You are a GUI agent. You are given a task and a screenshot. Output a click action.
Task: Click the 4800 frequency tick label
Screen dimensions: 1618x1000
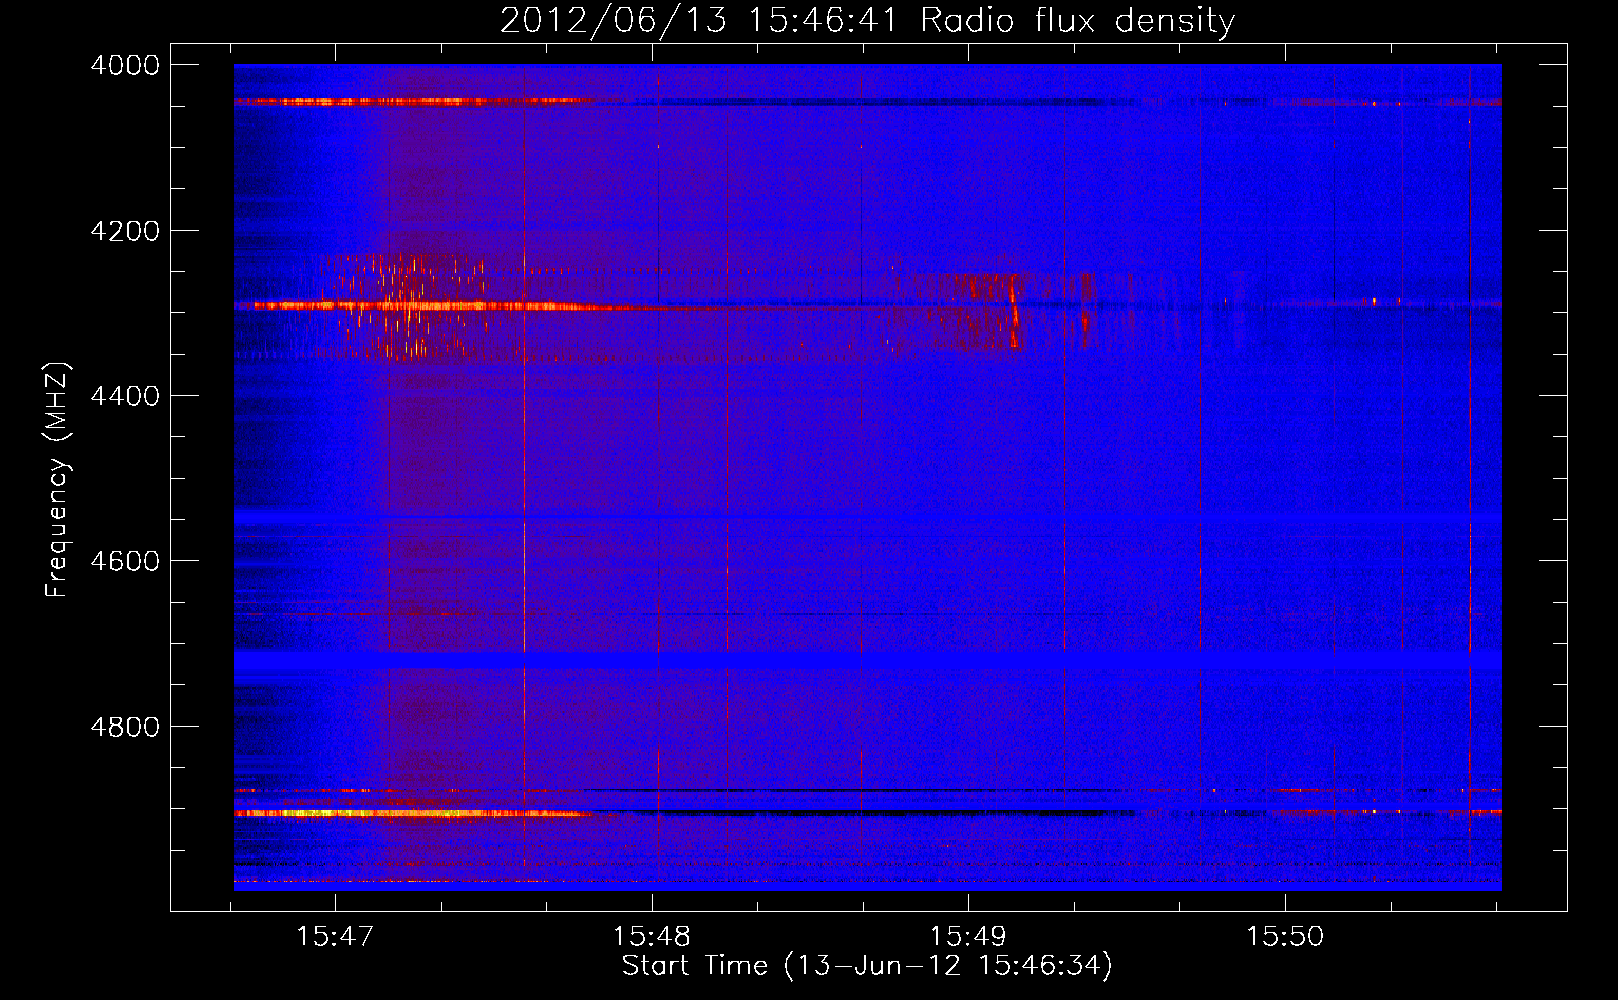point(125,727)
